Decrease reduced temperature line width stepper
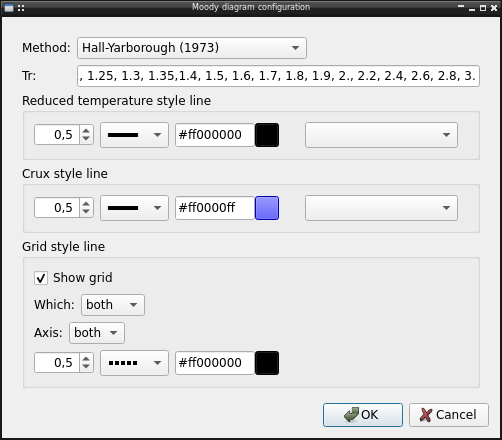Viewport: 502px width, 440px height. [x=86, y=139]
